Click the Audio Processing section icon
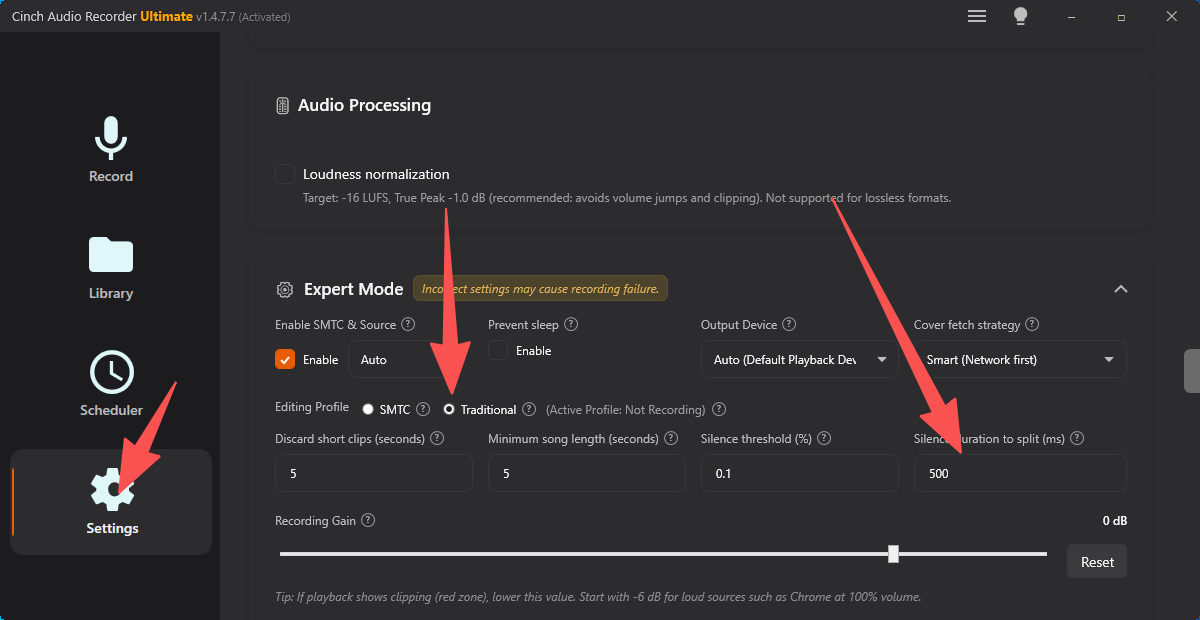Screen dimensions: 1200x620 point(282,105)
